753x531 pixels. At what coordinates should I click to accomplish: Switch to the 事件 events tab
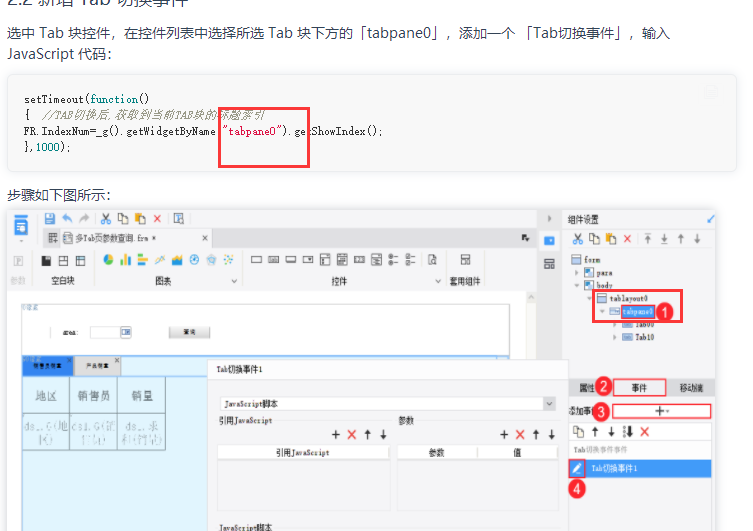click(x=639, y=387)
